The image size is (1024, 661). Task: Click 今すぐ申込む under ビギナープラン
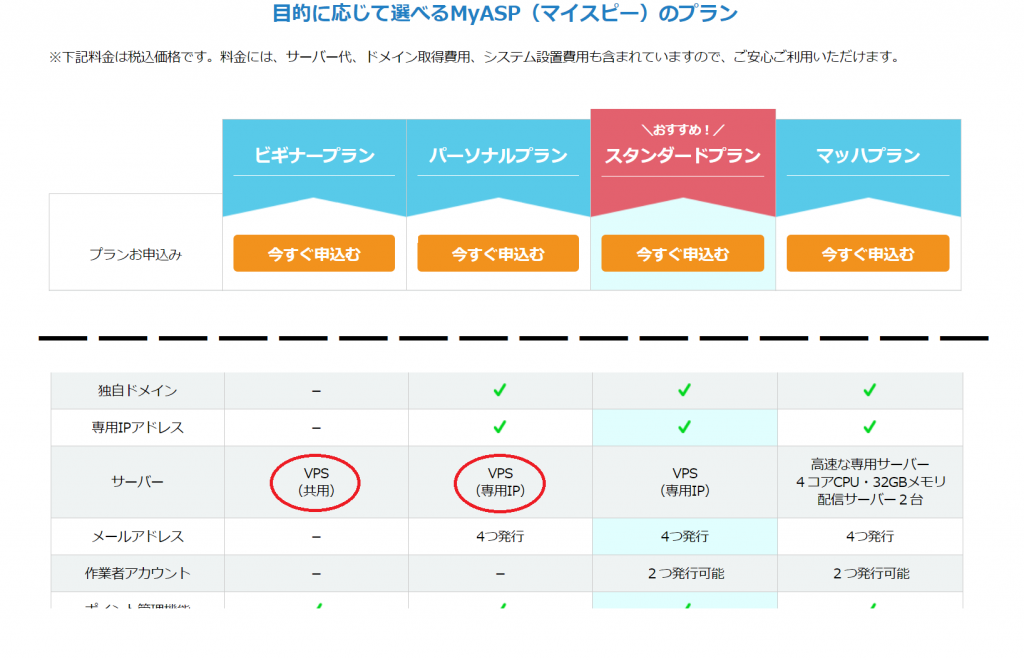(314, 253)
